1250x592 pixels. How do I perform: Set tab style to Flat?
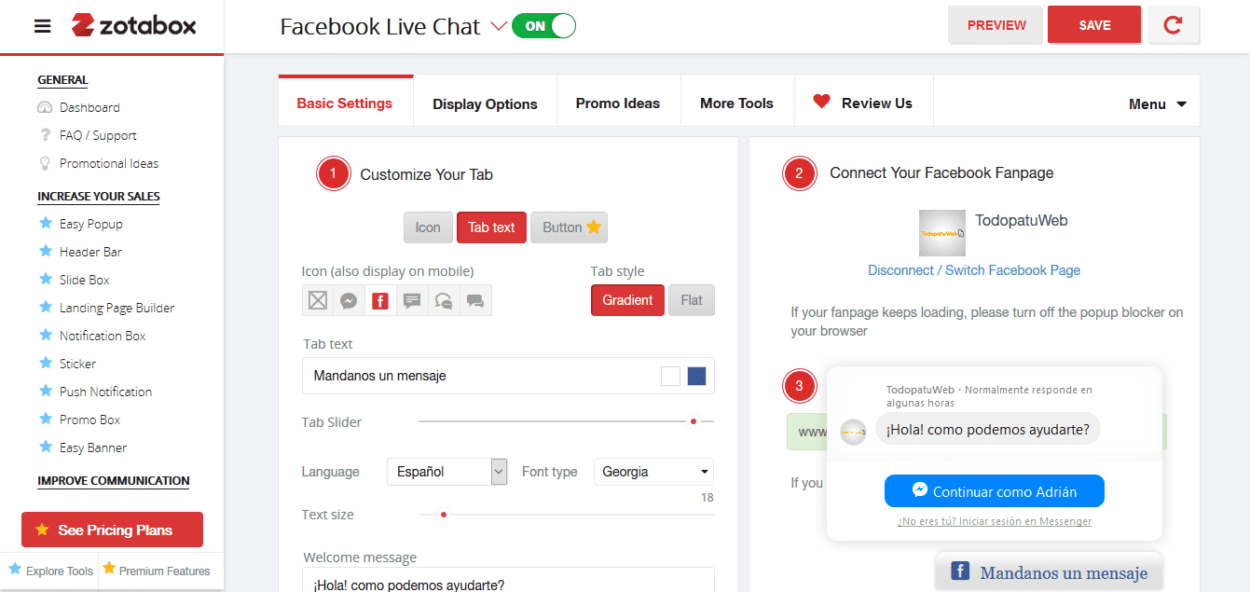tap(692, 300)
